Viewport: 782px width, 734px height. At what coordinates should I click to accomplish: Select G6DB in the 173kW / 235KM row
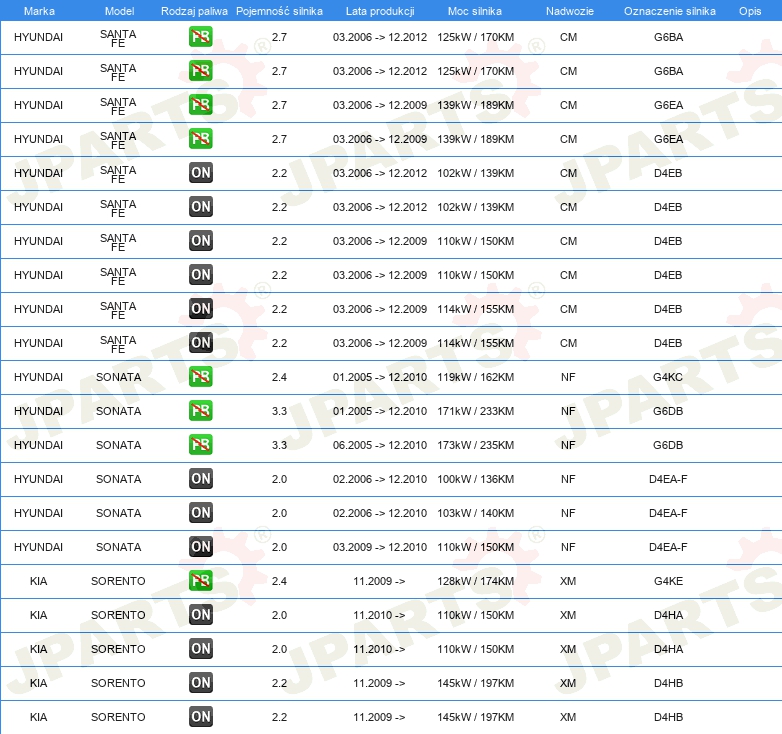pyautogui.click(x=668, y=445)
